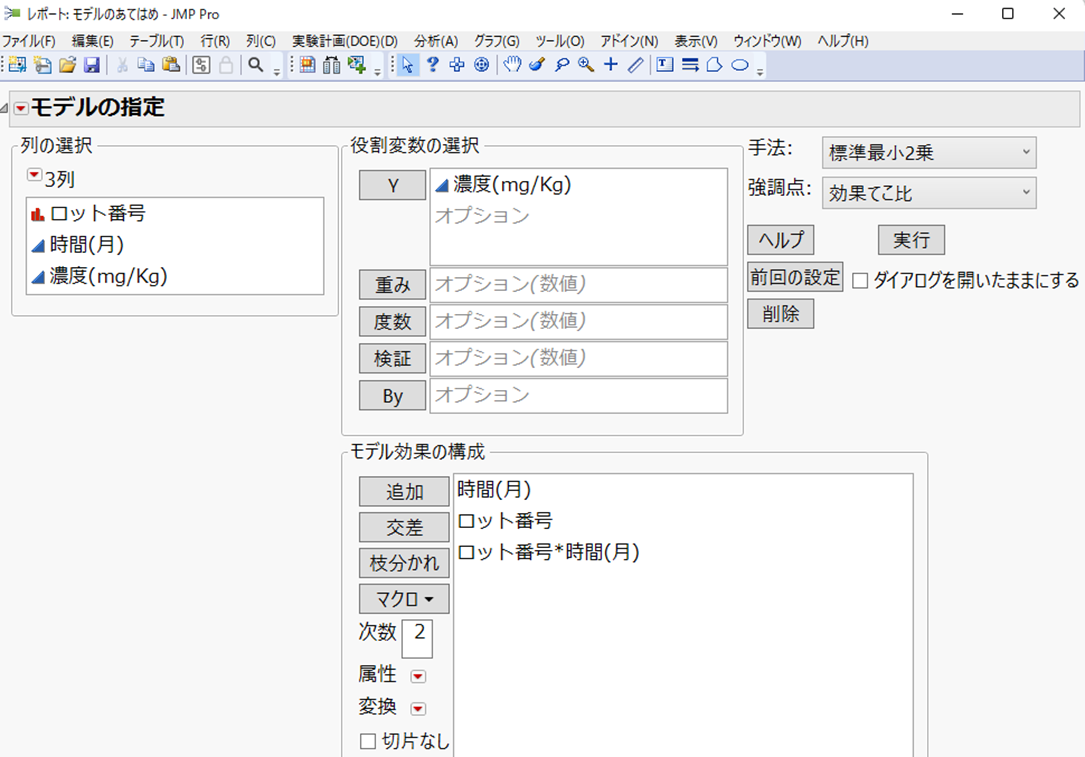
Task: Click the ヘルプ button in dialog
Action: [781, 240]
